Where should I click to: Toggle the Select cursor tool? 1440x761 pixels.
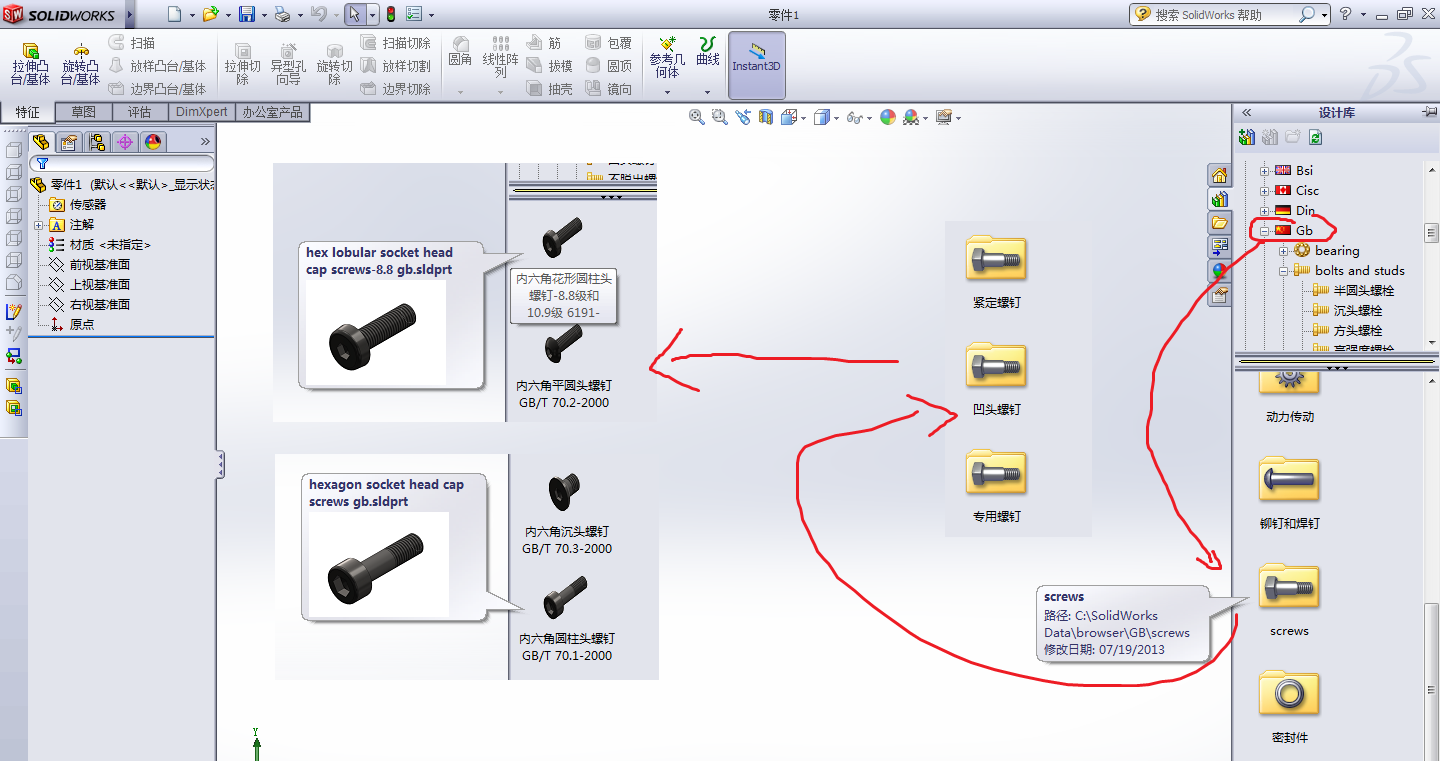[x=355, y=14]
